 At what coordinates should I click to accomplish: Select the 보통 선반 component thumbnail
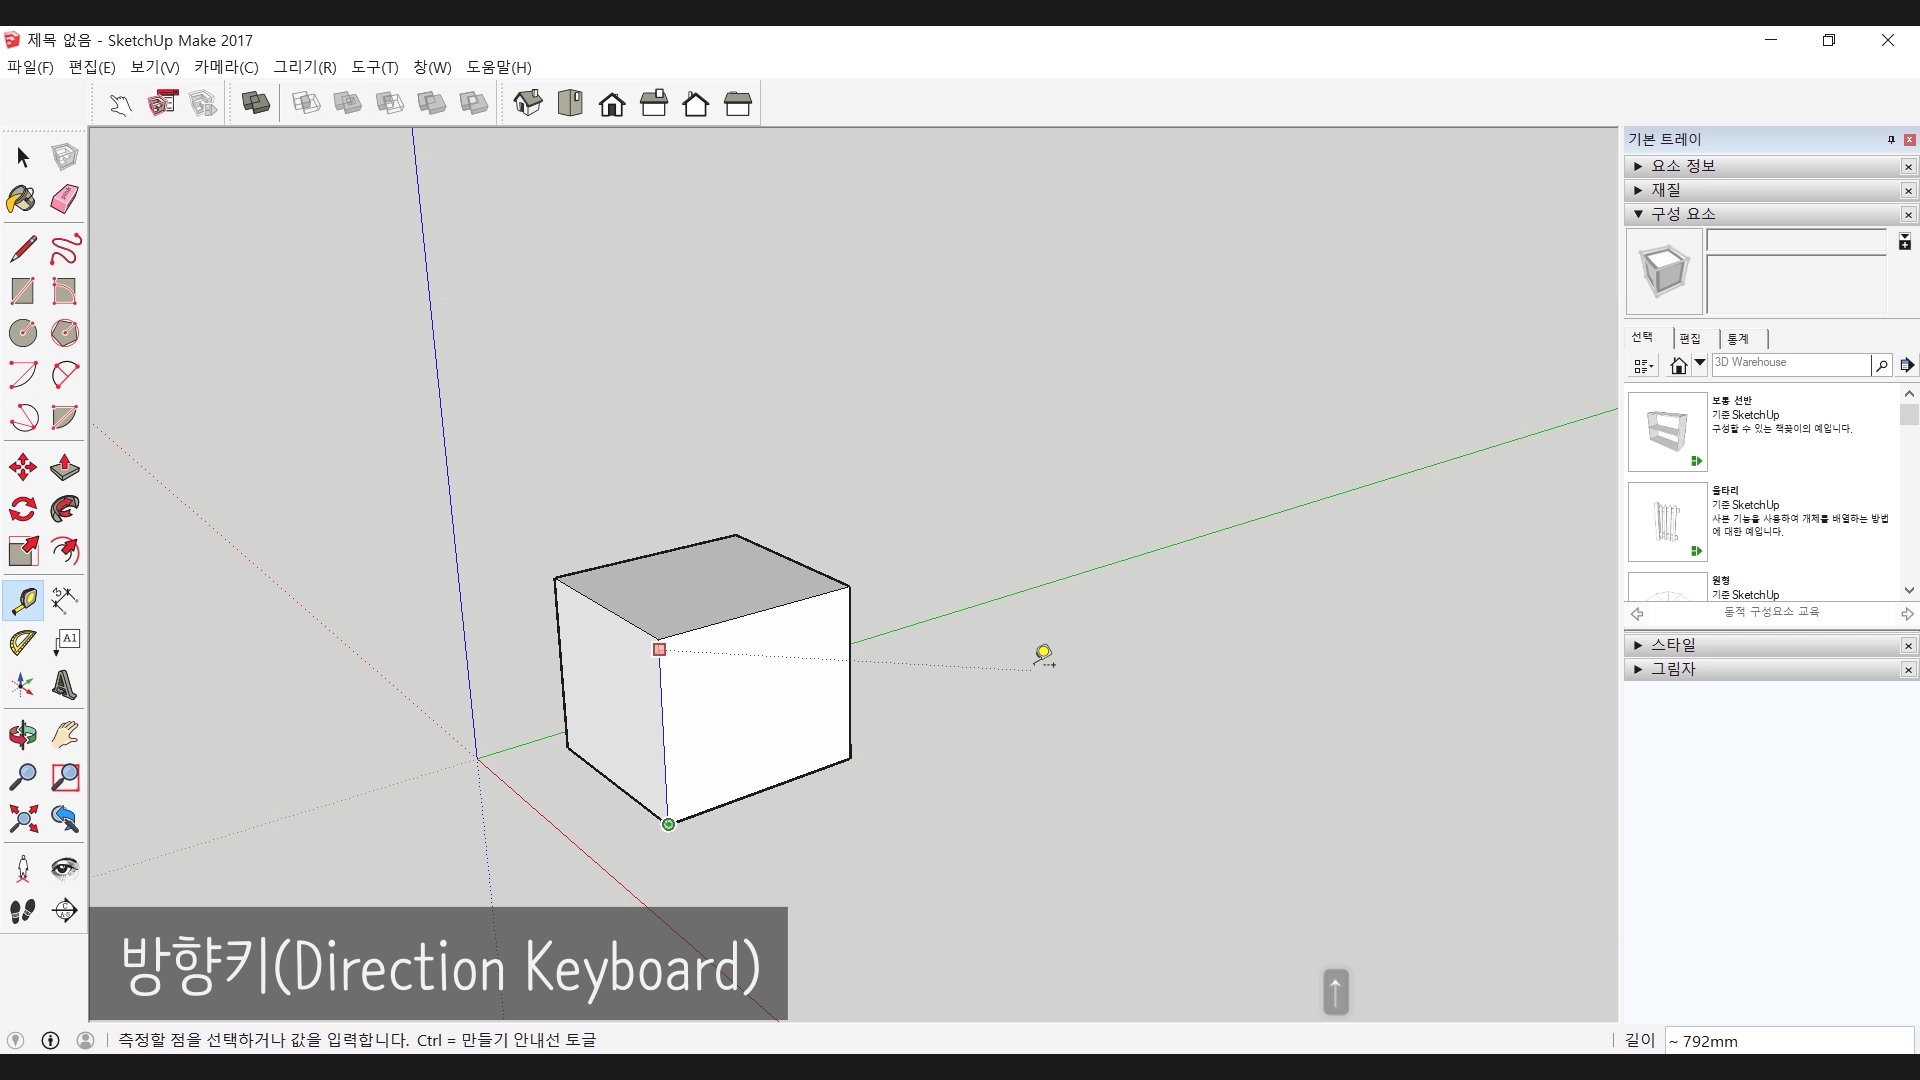pos(1667,432)
